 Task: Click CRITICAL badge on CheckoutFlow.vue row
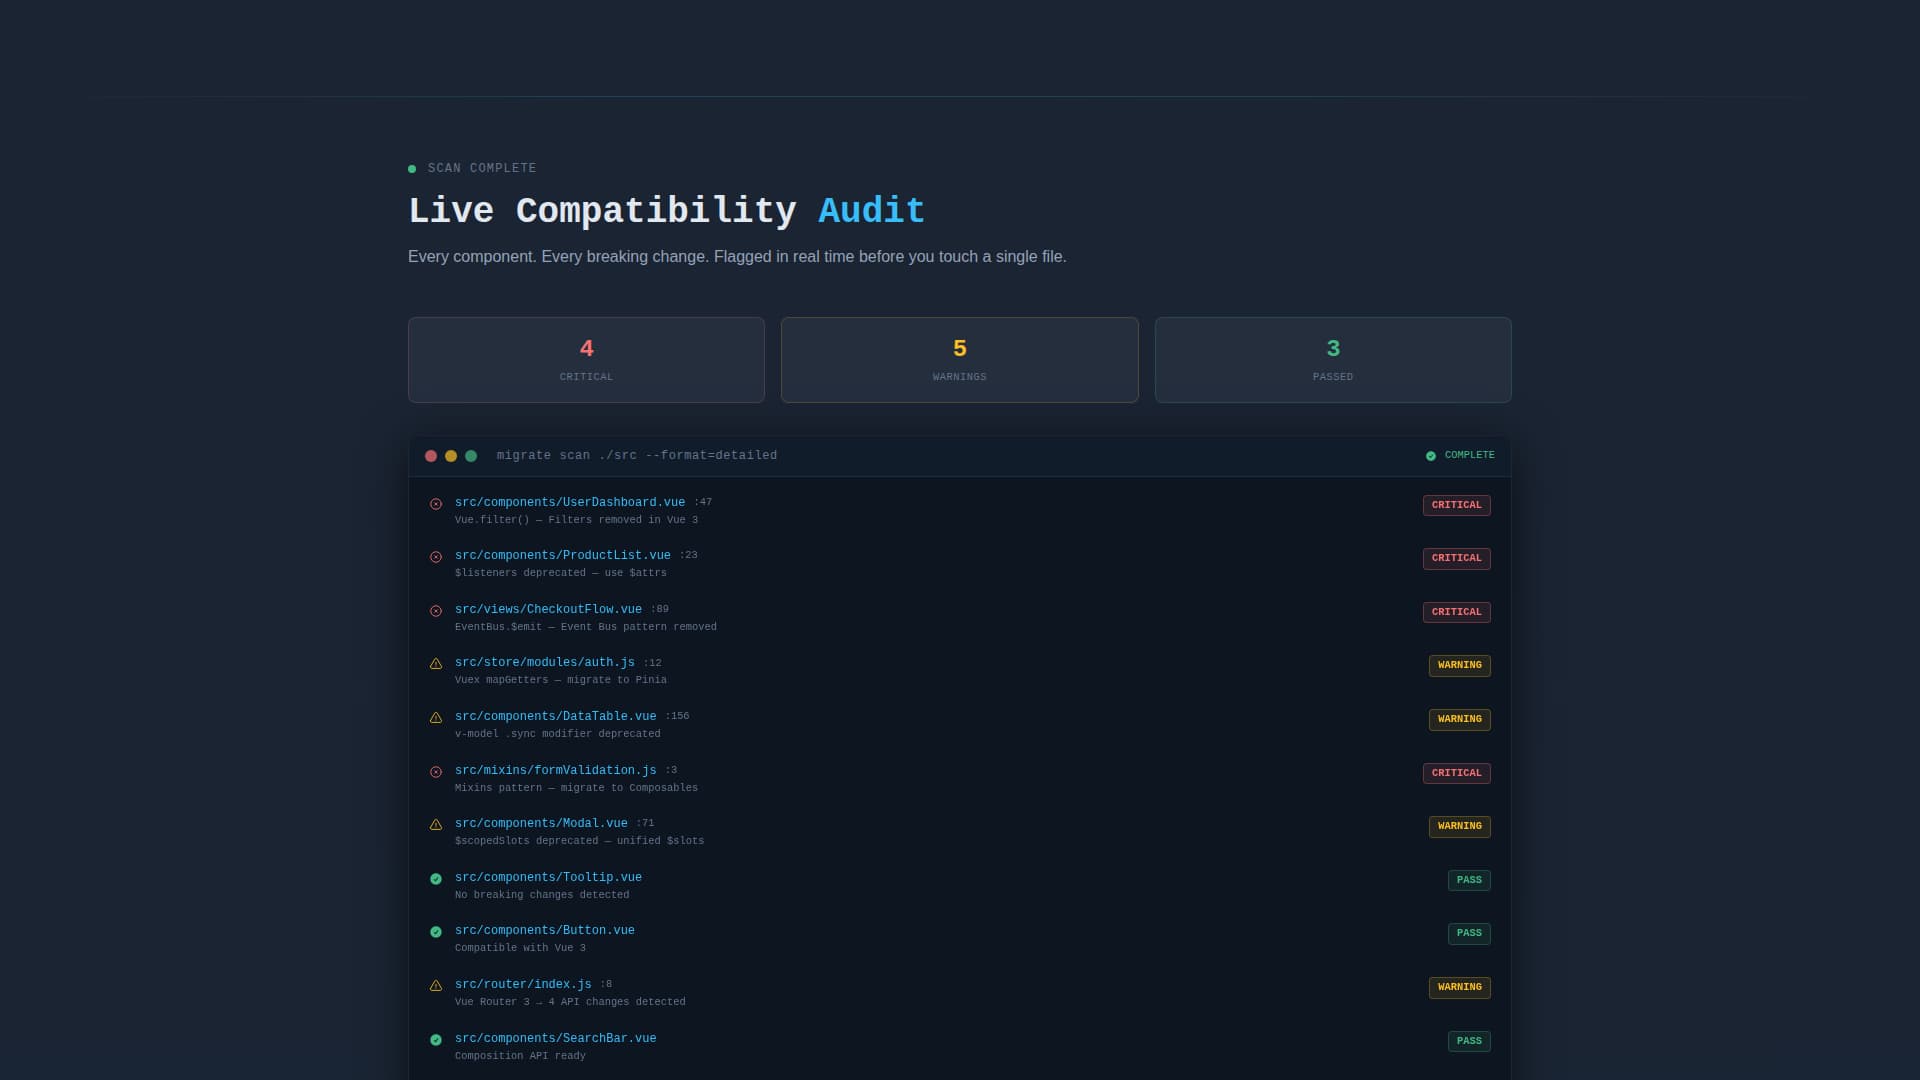tap(1457, 612)
